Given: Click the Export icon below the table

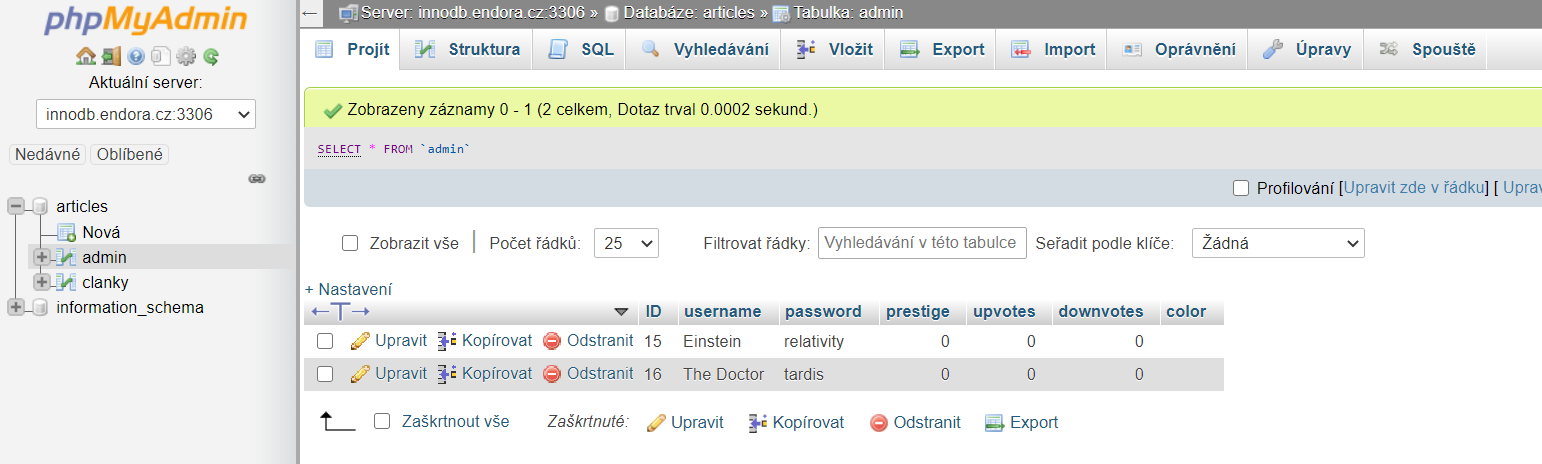Looking at the screenshot, I should pos(993,423).
